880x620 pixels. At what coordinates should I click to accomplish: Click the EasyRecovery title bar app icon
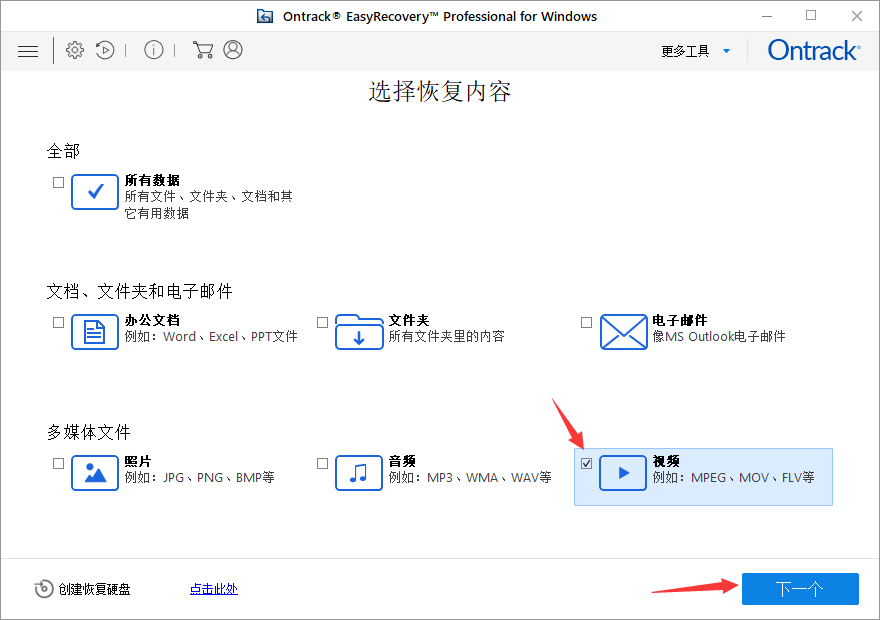coord(265,16)
